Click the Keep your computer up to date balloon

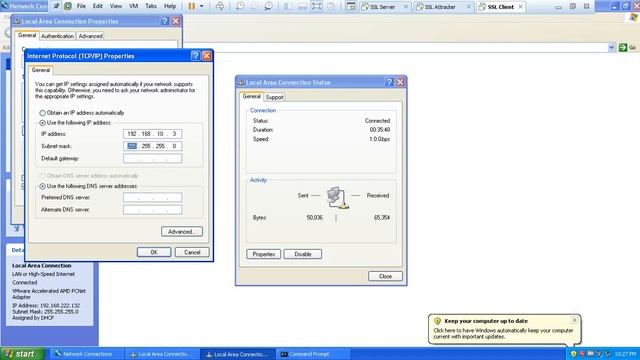[x=504, y=329]
